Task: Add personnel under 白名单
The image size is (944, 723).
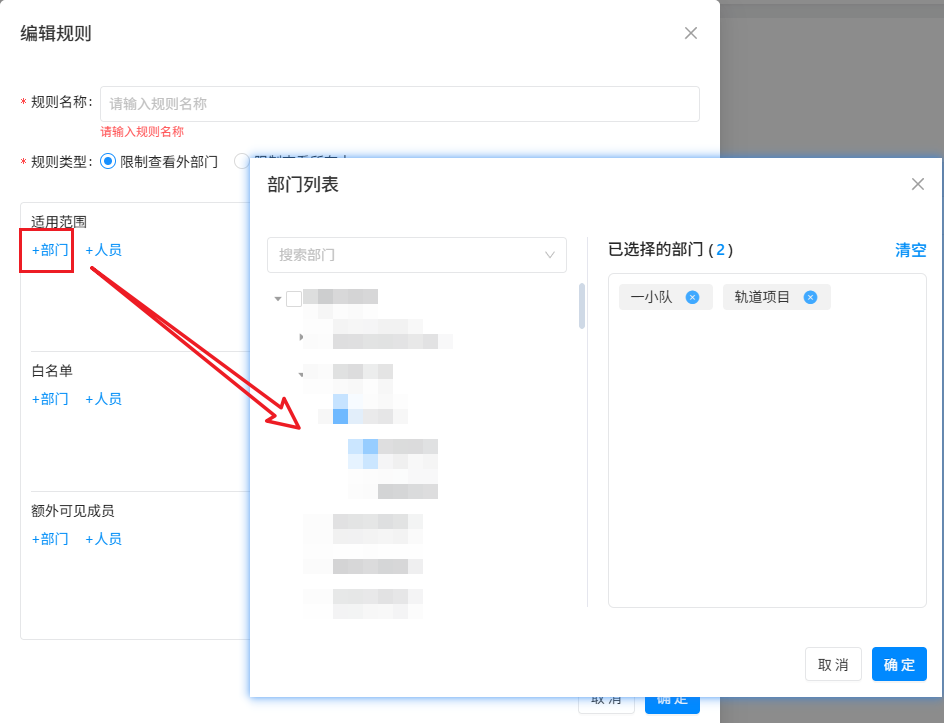Action: 103,399
